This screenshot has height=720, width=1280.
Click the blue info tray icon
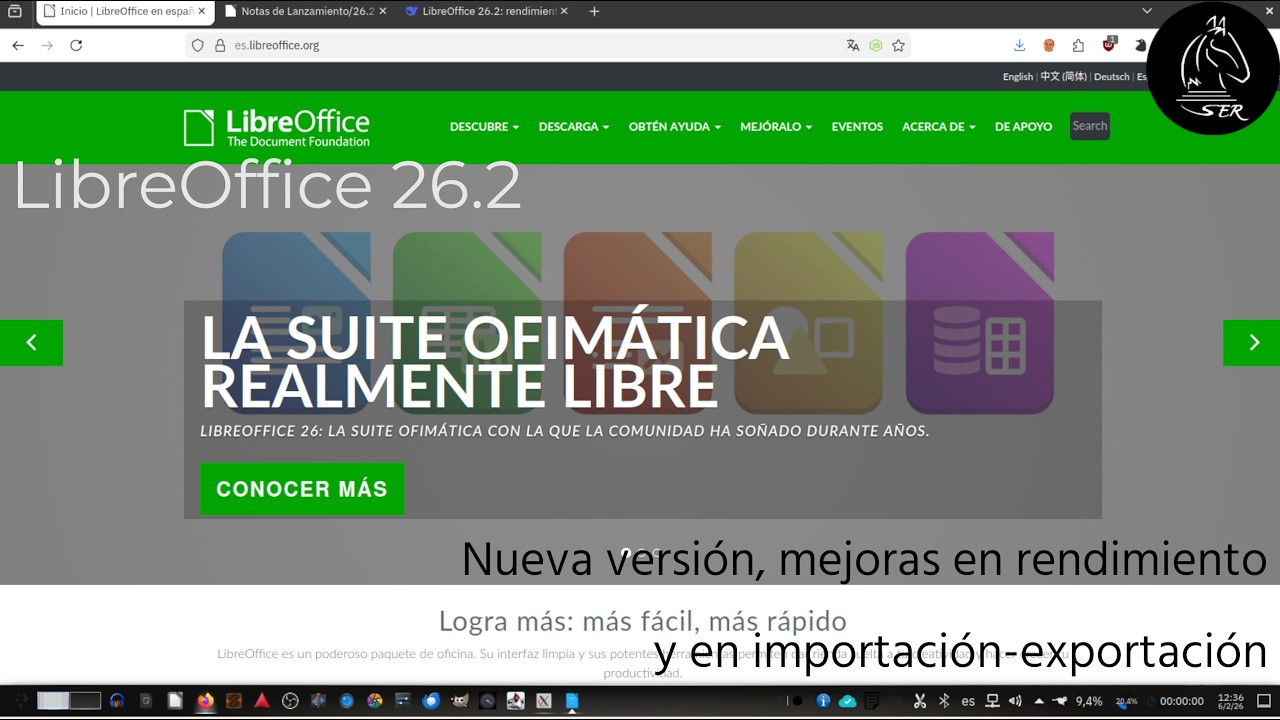point(823,701)
